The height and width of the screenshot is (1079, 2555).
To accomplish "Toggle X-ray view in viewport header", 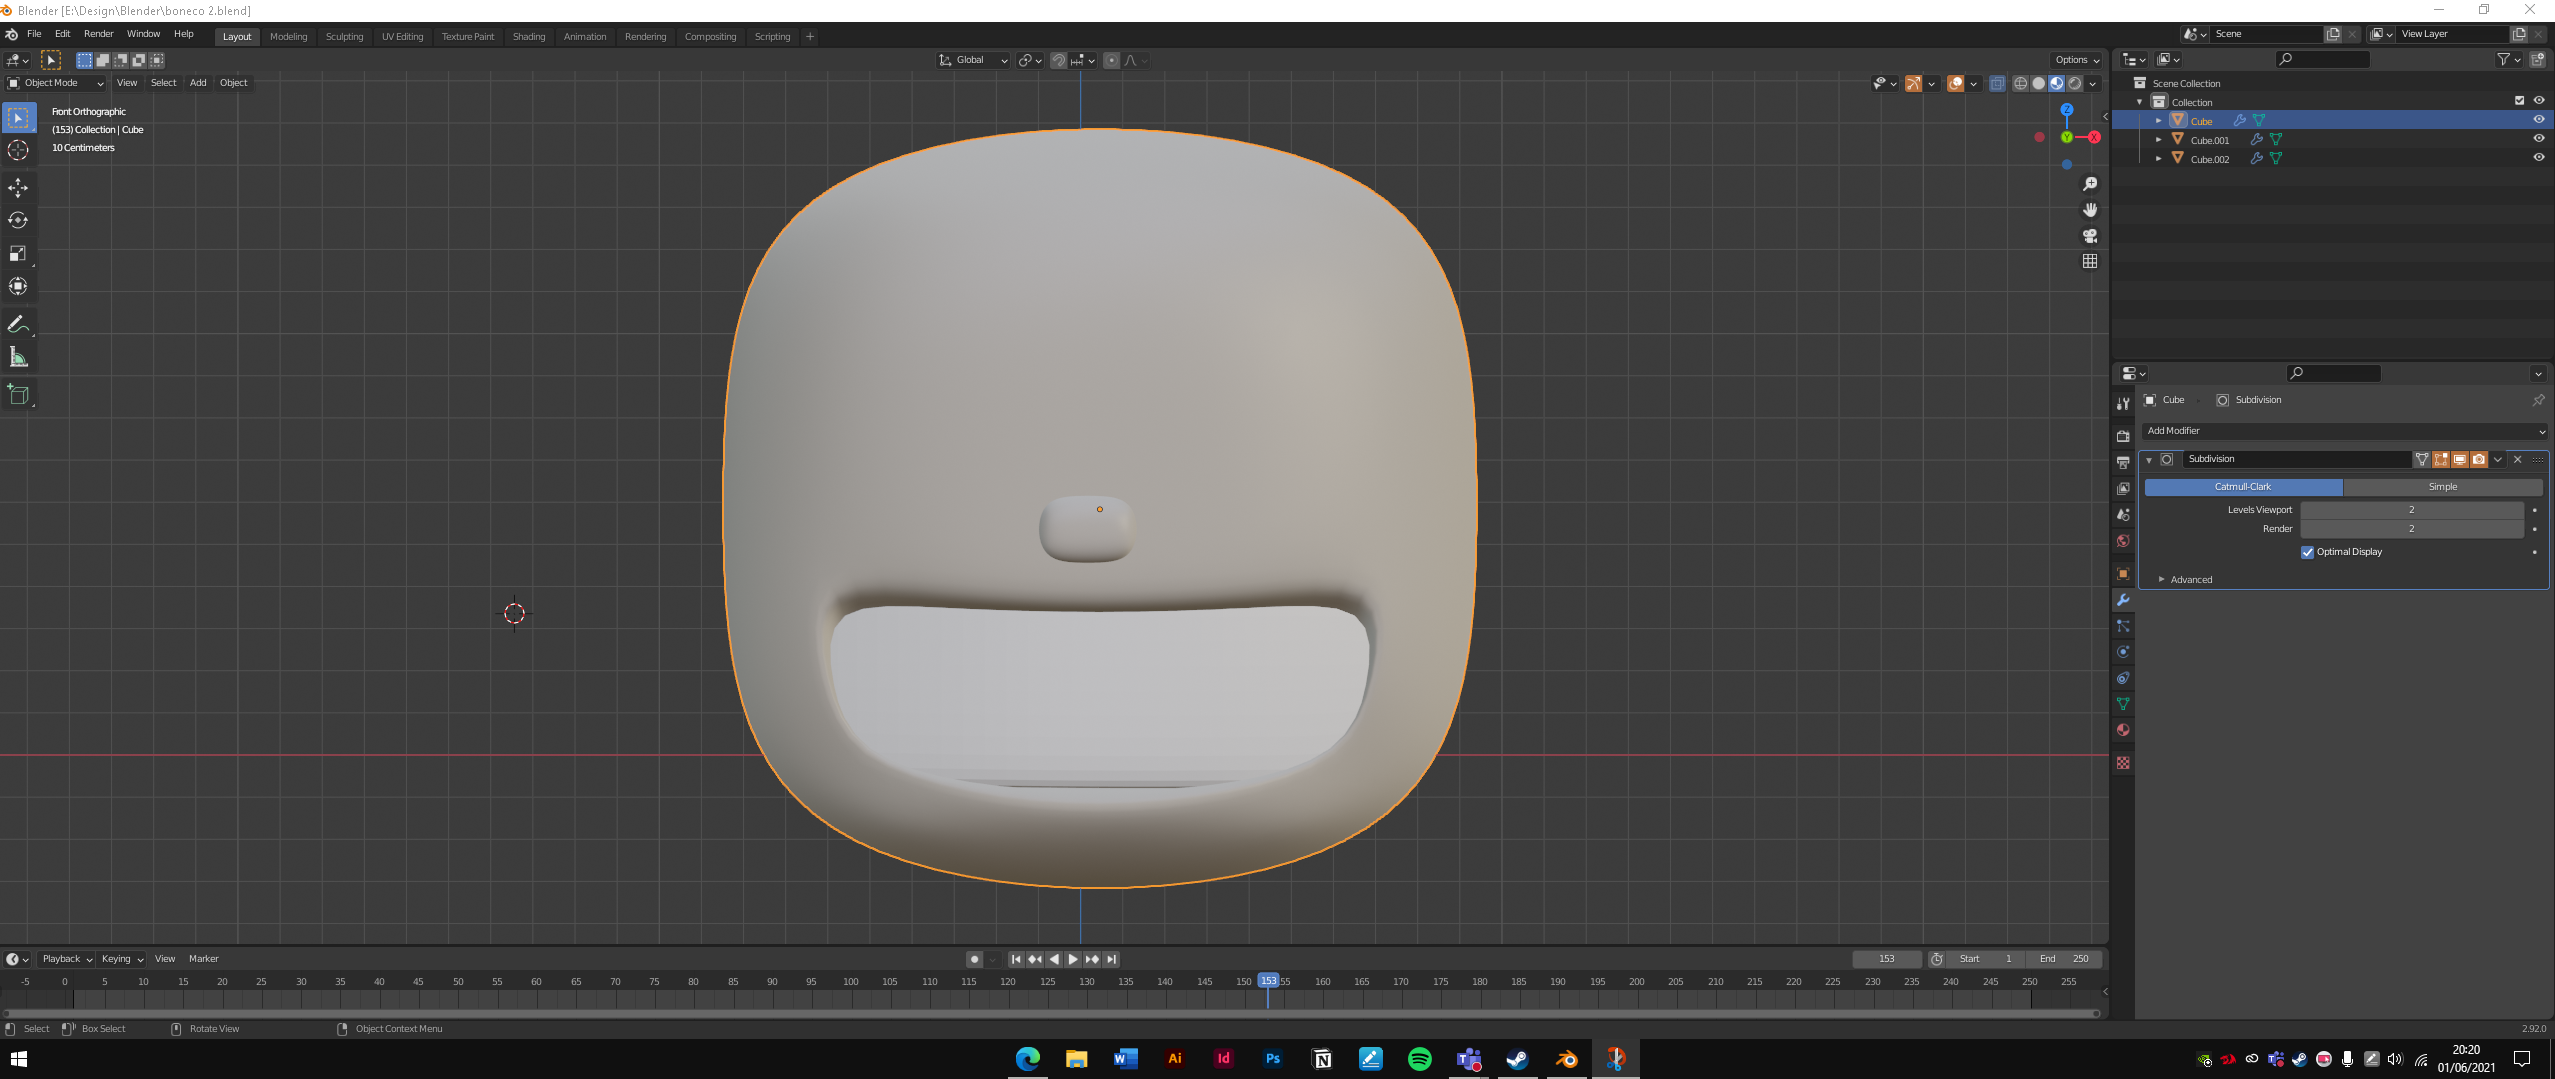I will (1997, 84).
